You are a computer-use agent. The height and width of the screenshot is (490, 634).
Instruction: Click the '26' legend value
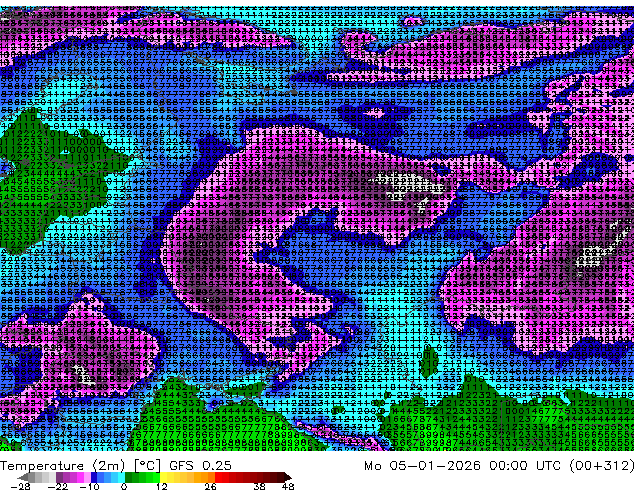coord(210,486)
